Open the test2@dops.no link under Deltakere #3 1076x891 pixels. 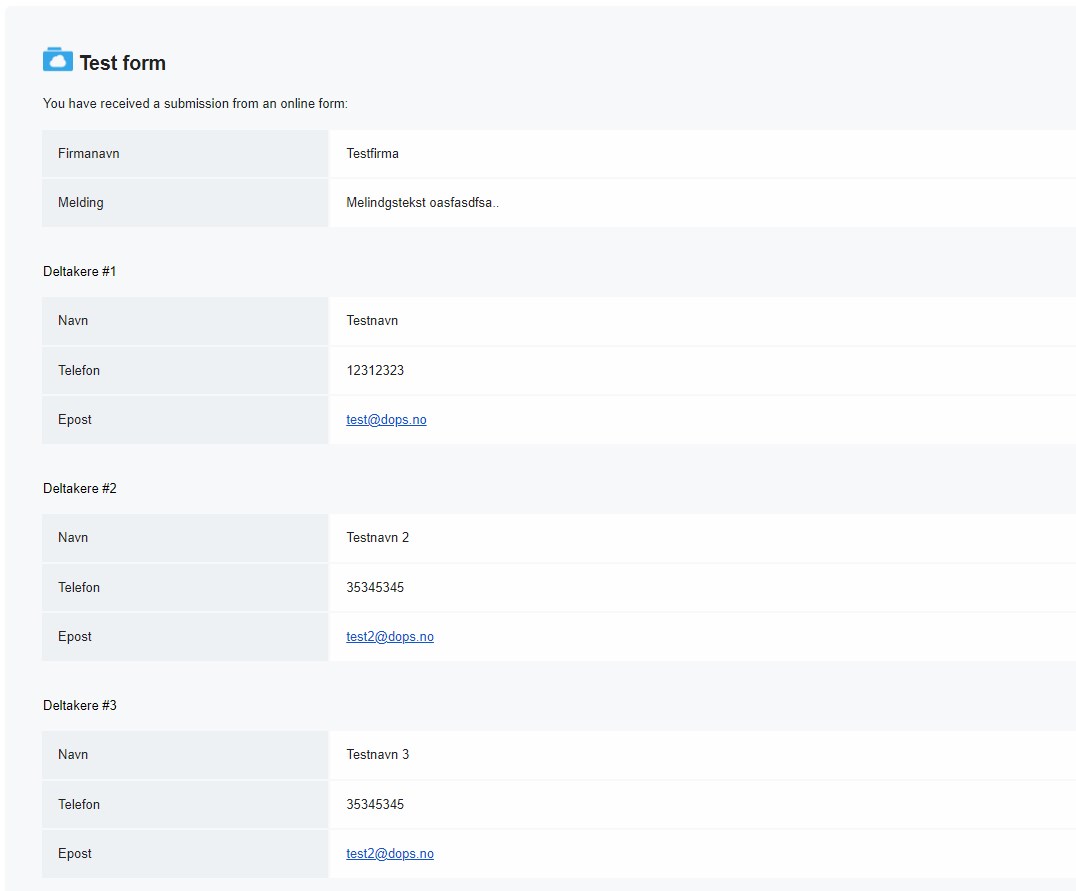pos(390,854)
